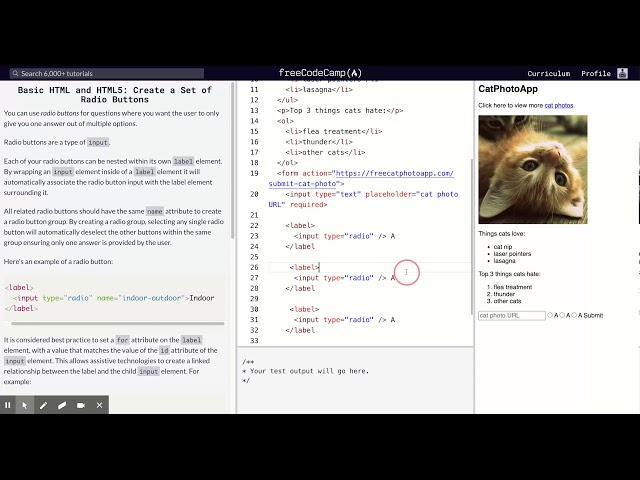Click the radio input code on line 31
Viewport: 640px width, 480px height.
(x=344, y=320)
